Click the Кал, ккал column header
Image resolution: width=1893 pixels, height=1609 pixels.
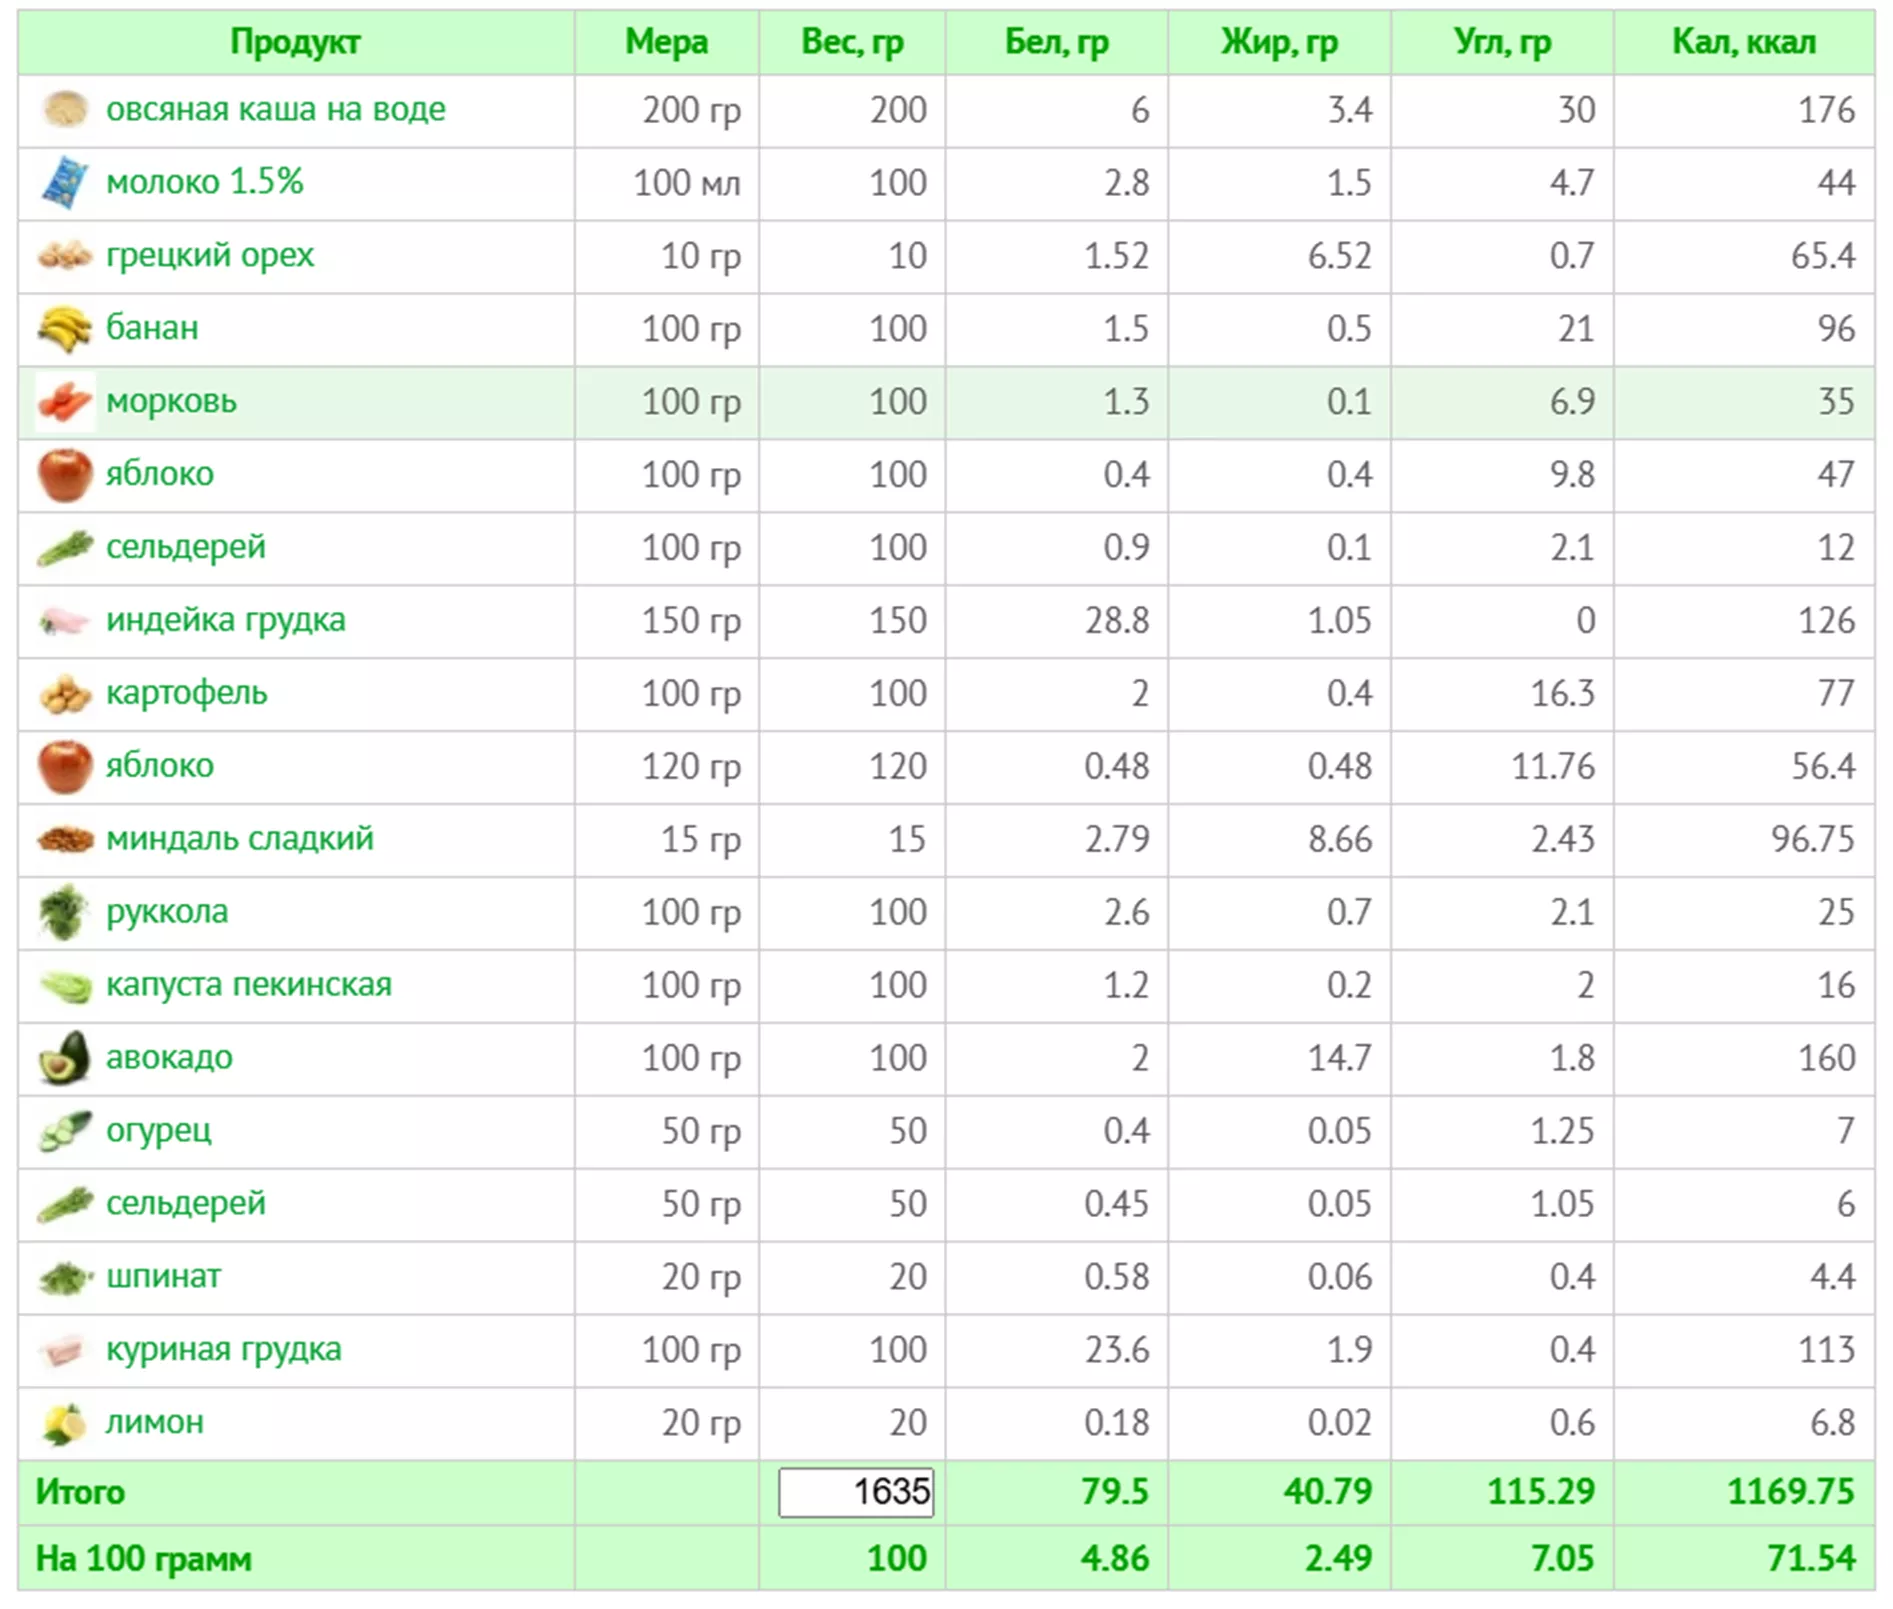pos(1743,42)
